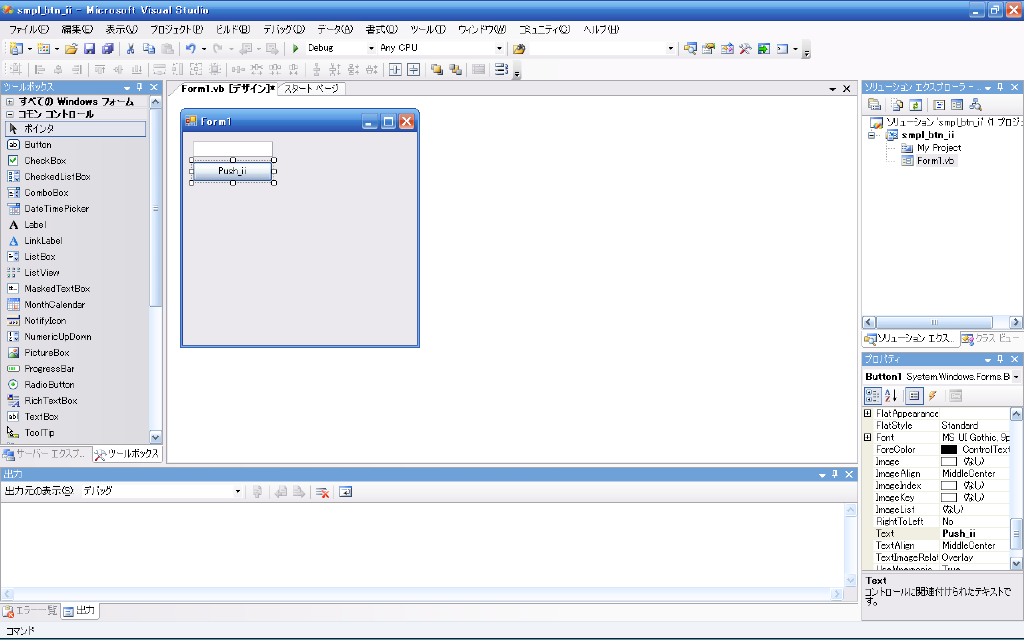Image resolution: width=1024 pixels, height=640 pixels.
Task: Click Properties icon in Solution Explorer toolbar
Action: point(874,104)
